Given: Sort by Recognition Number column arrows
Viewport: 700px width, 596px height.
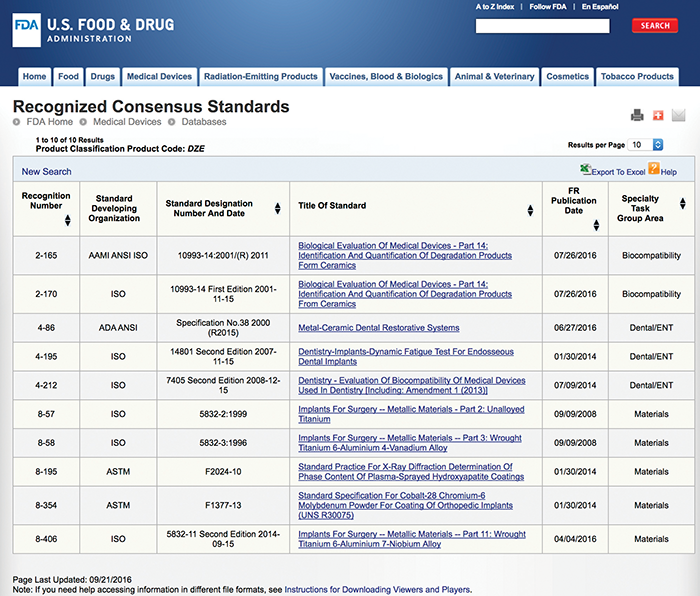Looking at the screenshot, I should tap(68, 220).
